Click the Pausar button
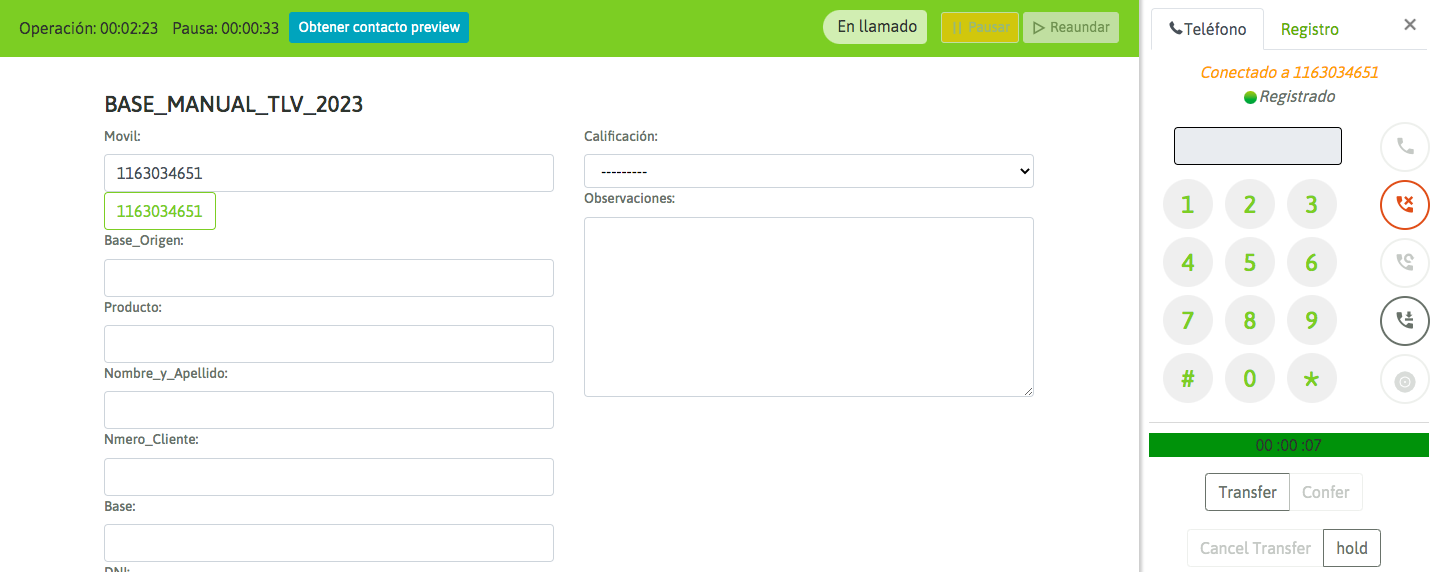Screen dimensions: 1438x572 979,27
